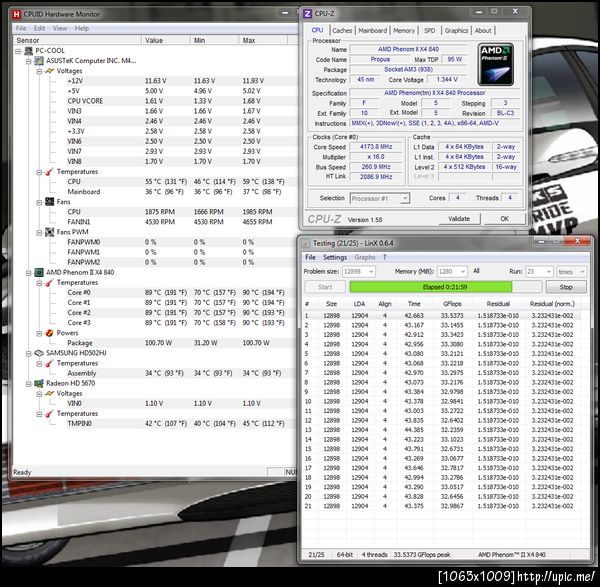Switch to the Mainboard tab in CPU-Z
The height and width of the screenshot is (587, 600).
point(372,31)
